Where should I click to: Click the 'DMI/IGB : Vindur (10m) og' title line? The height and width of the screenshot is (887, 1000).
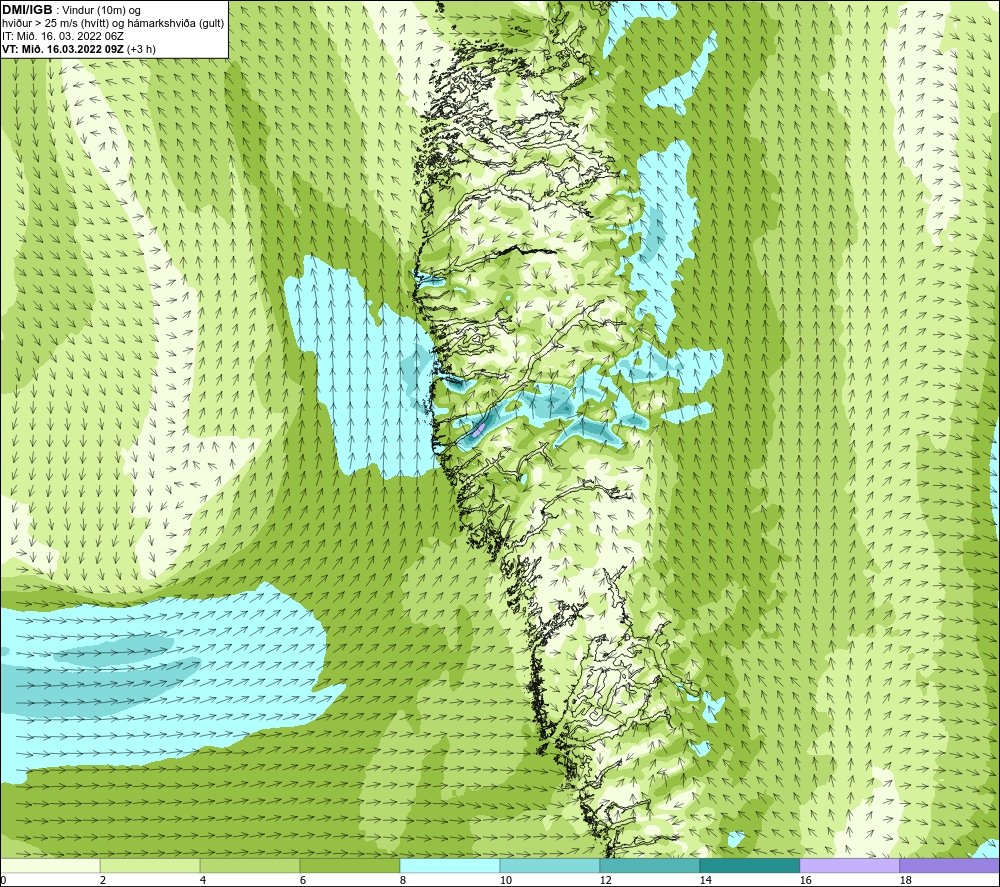point(72,10)
